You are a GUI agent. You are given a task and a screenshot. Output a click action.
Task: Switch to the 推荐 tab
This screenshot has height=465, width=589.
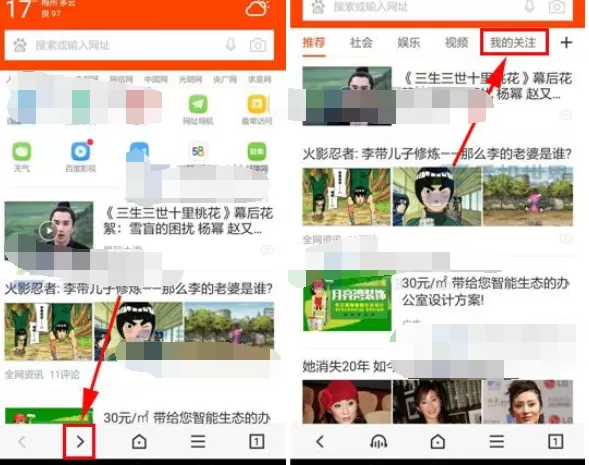click(314, 42)
